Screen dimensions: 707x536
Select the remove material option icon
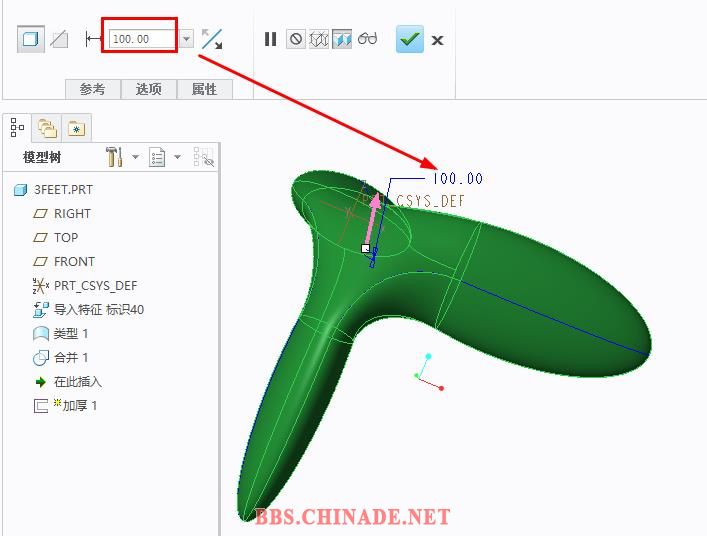tap(59, 40)
